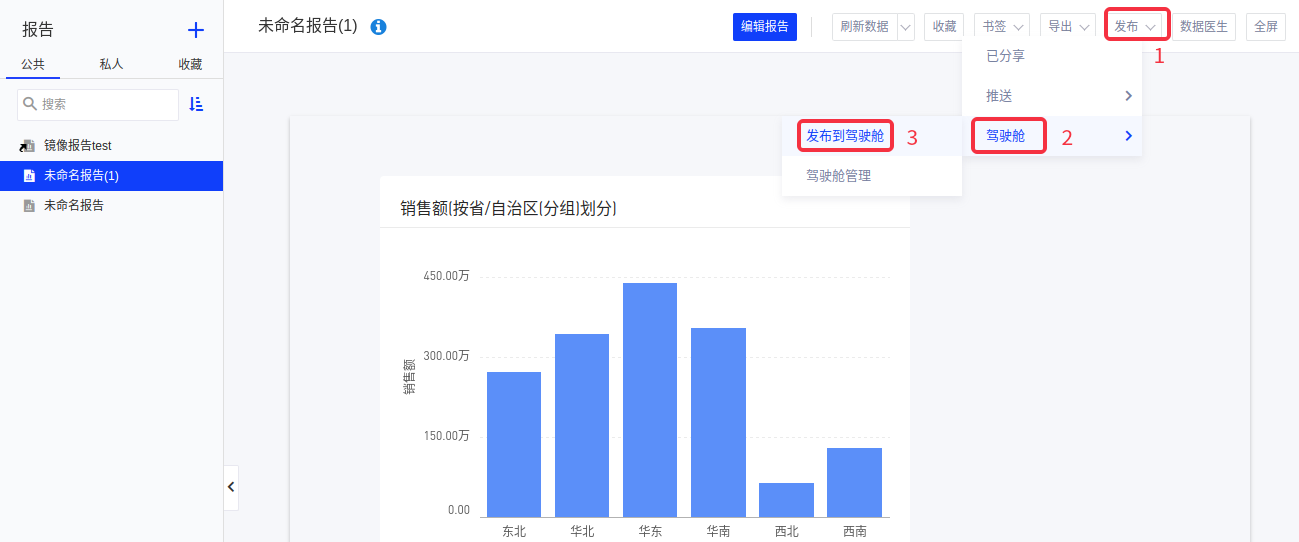Image resolution: width=1299 pixels, height=542 pixels.
Task: Click the 全屏 fullscreen button
Action: pos(1265,27)
